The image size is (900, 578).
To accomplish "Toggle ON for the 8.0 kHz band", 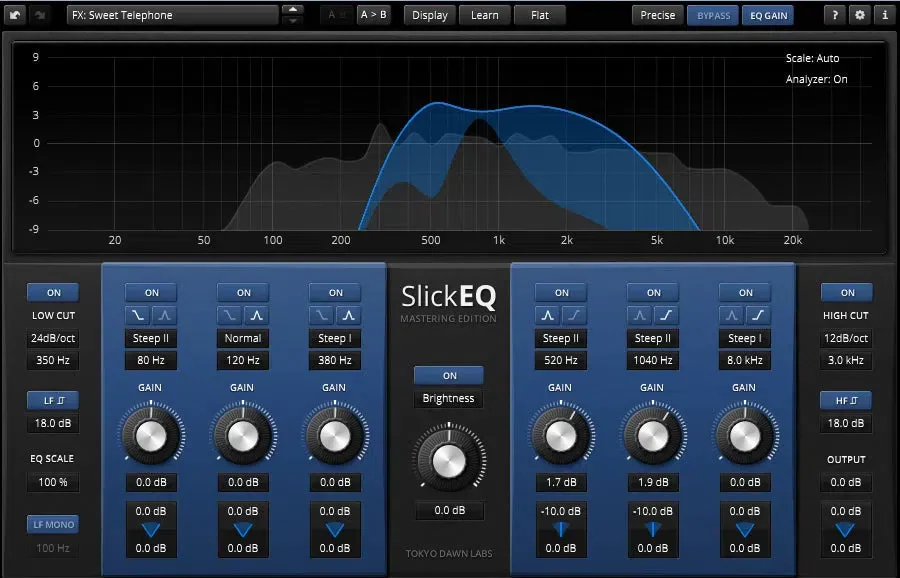I will tap(745, 293).
